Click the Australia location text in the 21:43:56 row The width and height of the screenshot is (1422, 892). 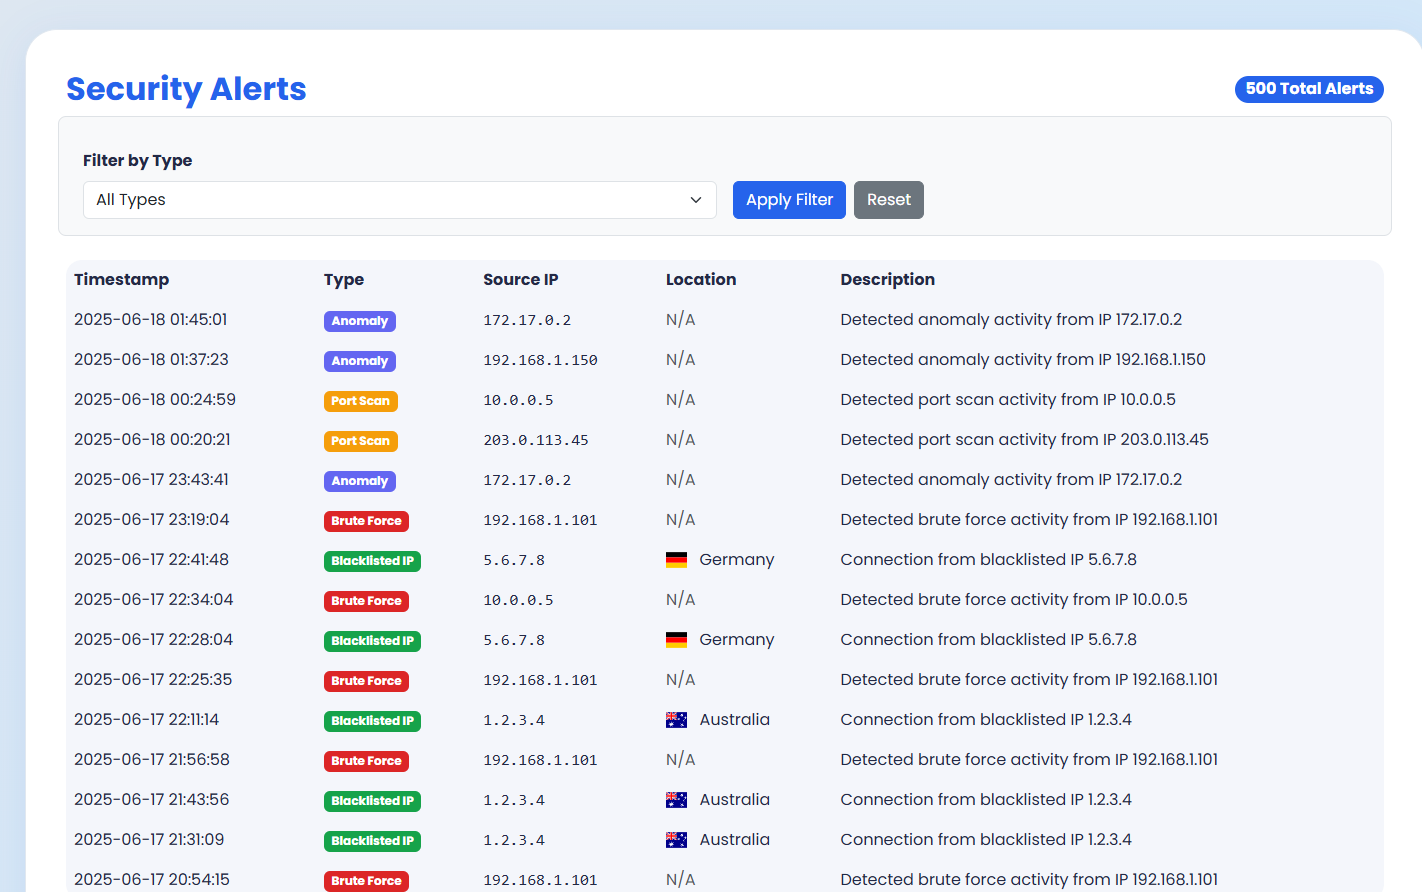click(x=735, y=800)
